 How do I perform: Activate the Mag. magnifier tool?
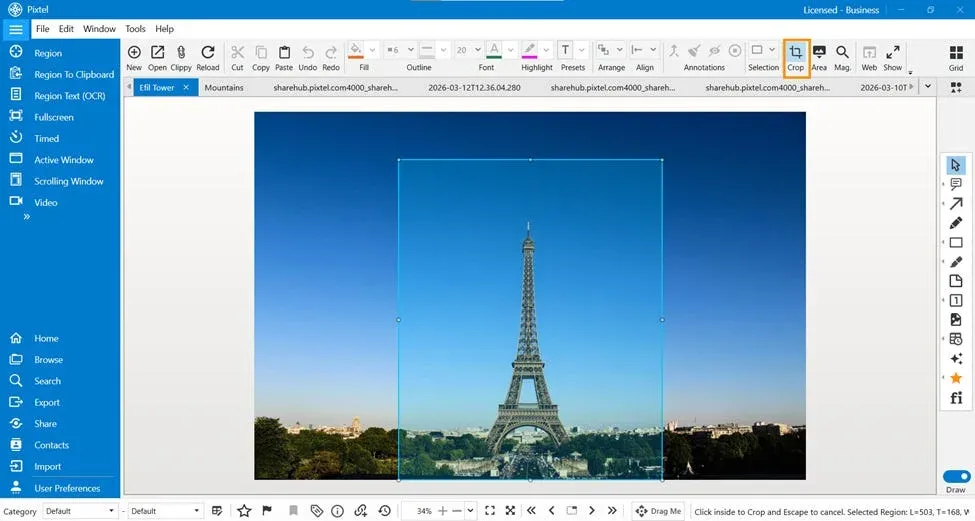(x=842, y=58)
